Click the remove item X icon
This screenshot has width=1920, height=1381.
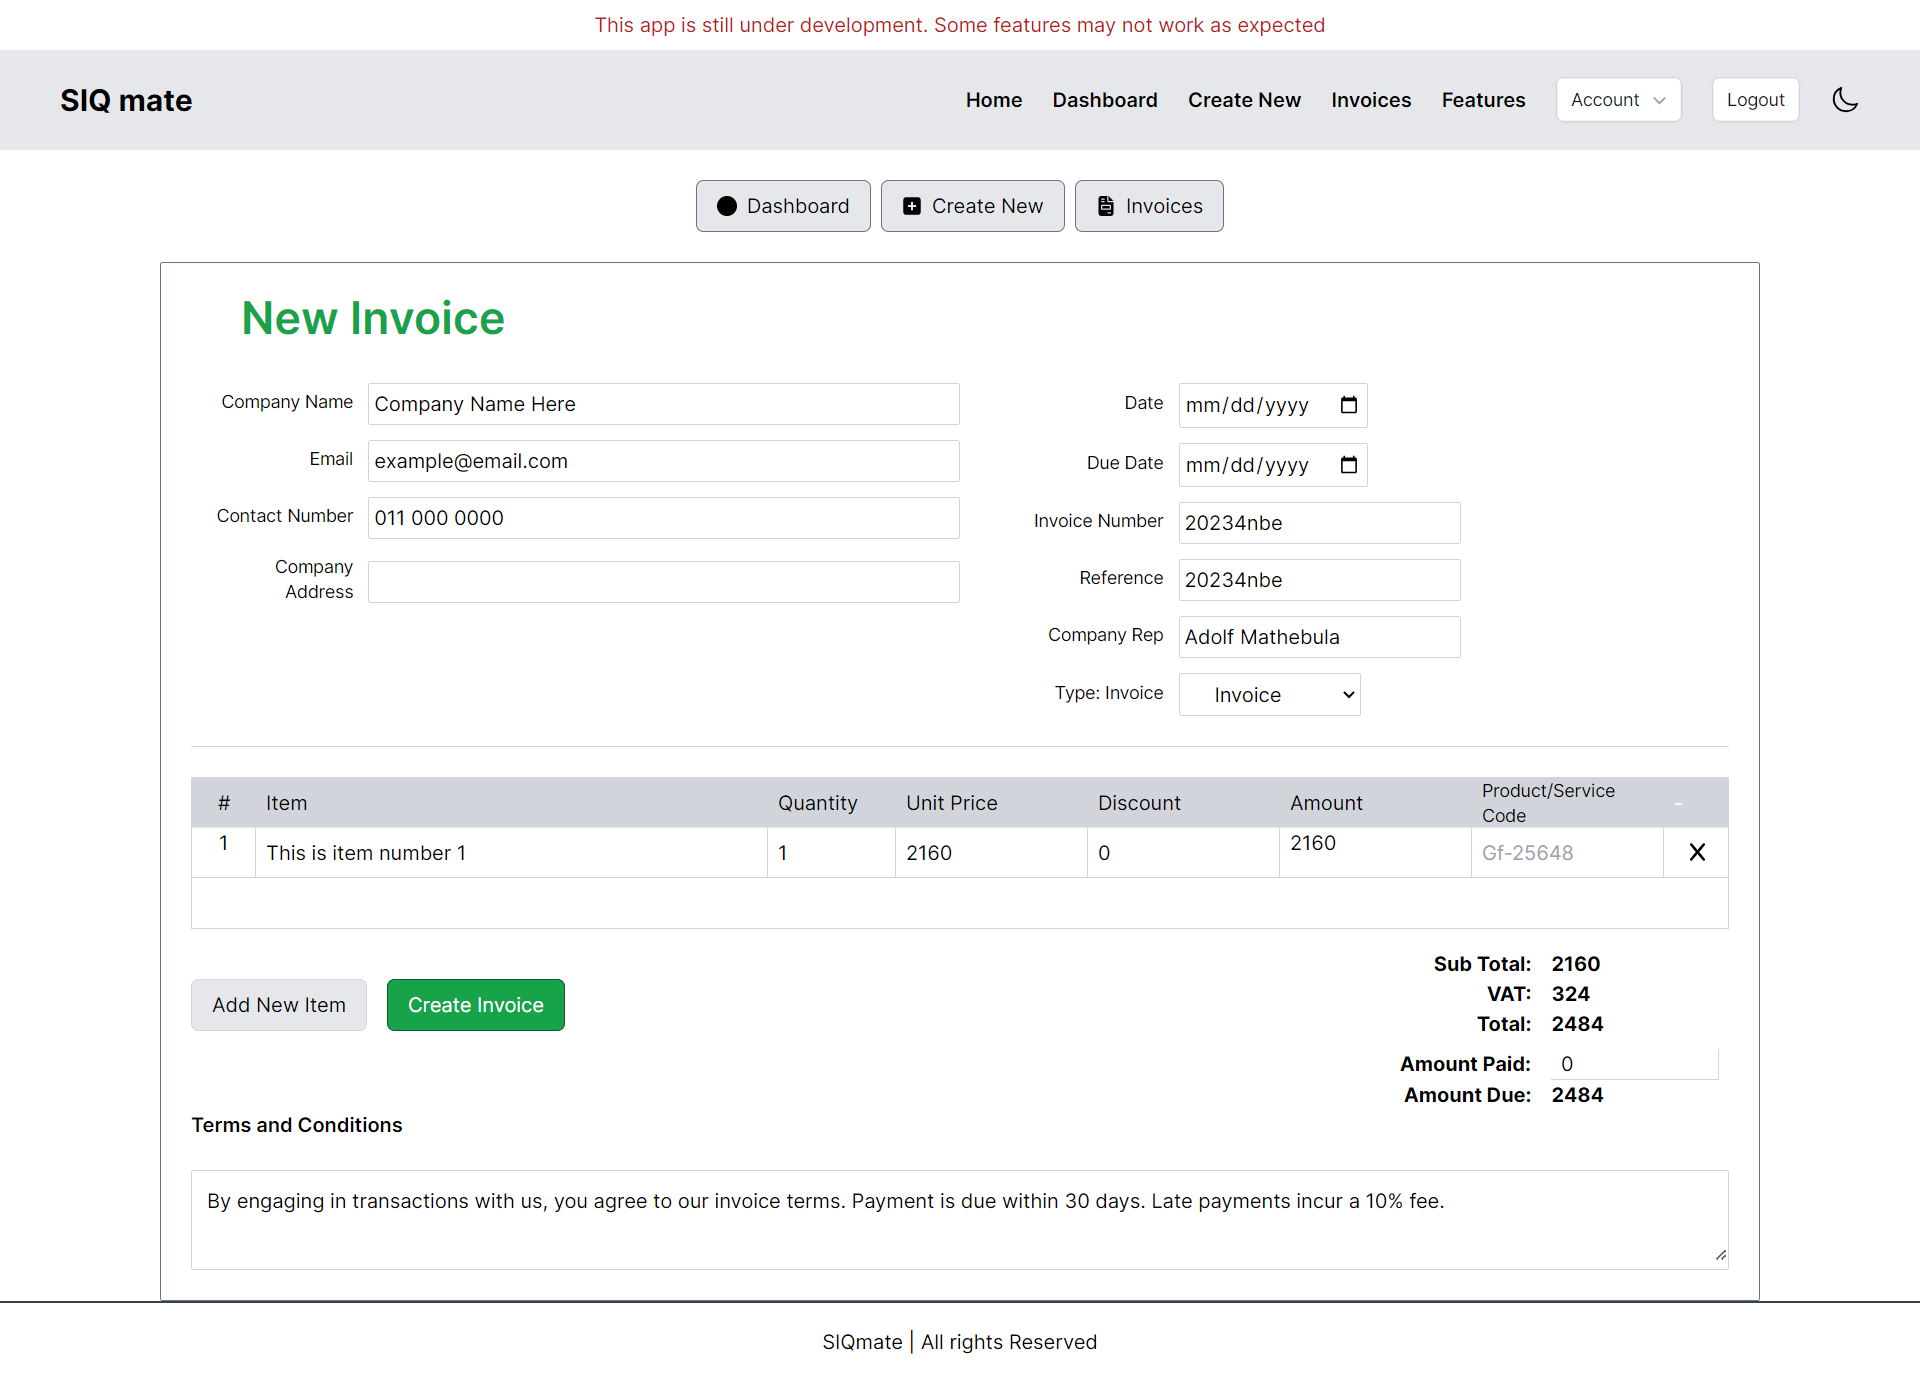point(1698,852)
